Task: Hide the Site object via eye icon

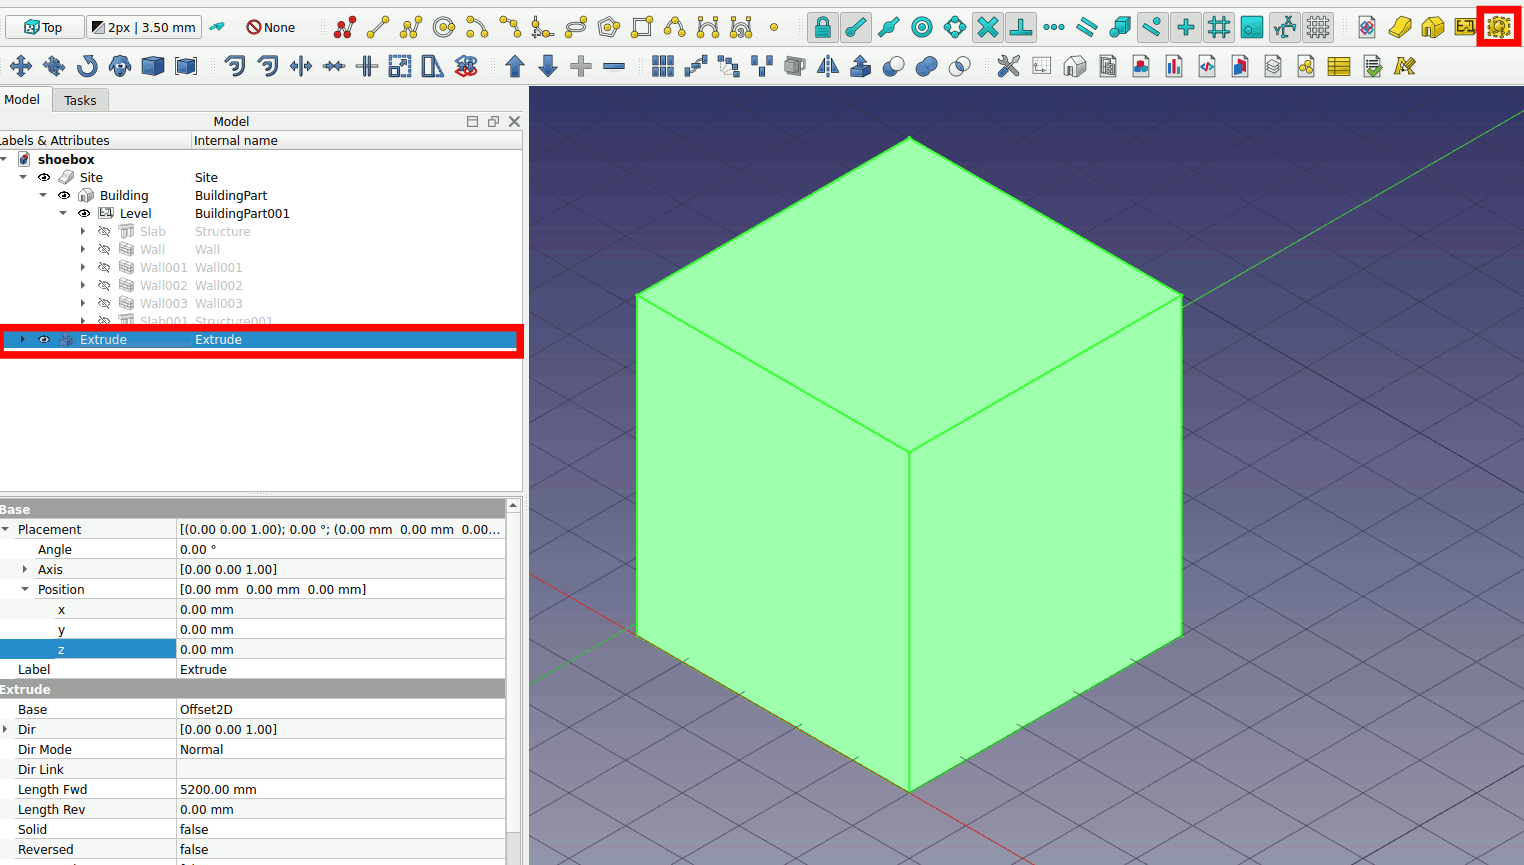Action: pyautogui.click(x=44, y=178)
